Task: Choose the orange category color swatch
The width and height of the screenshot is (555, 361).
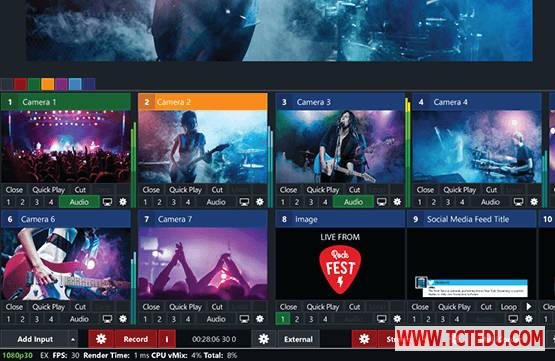Action: pyautogui.click(x=48, y=84)
